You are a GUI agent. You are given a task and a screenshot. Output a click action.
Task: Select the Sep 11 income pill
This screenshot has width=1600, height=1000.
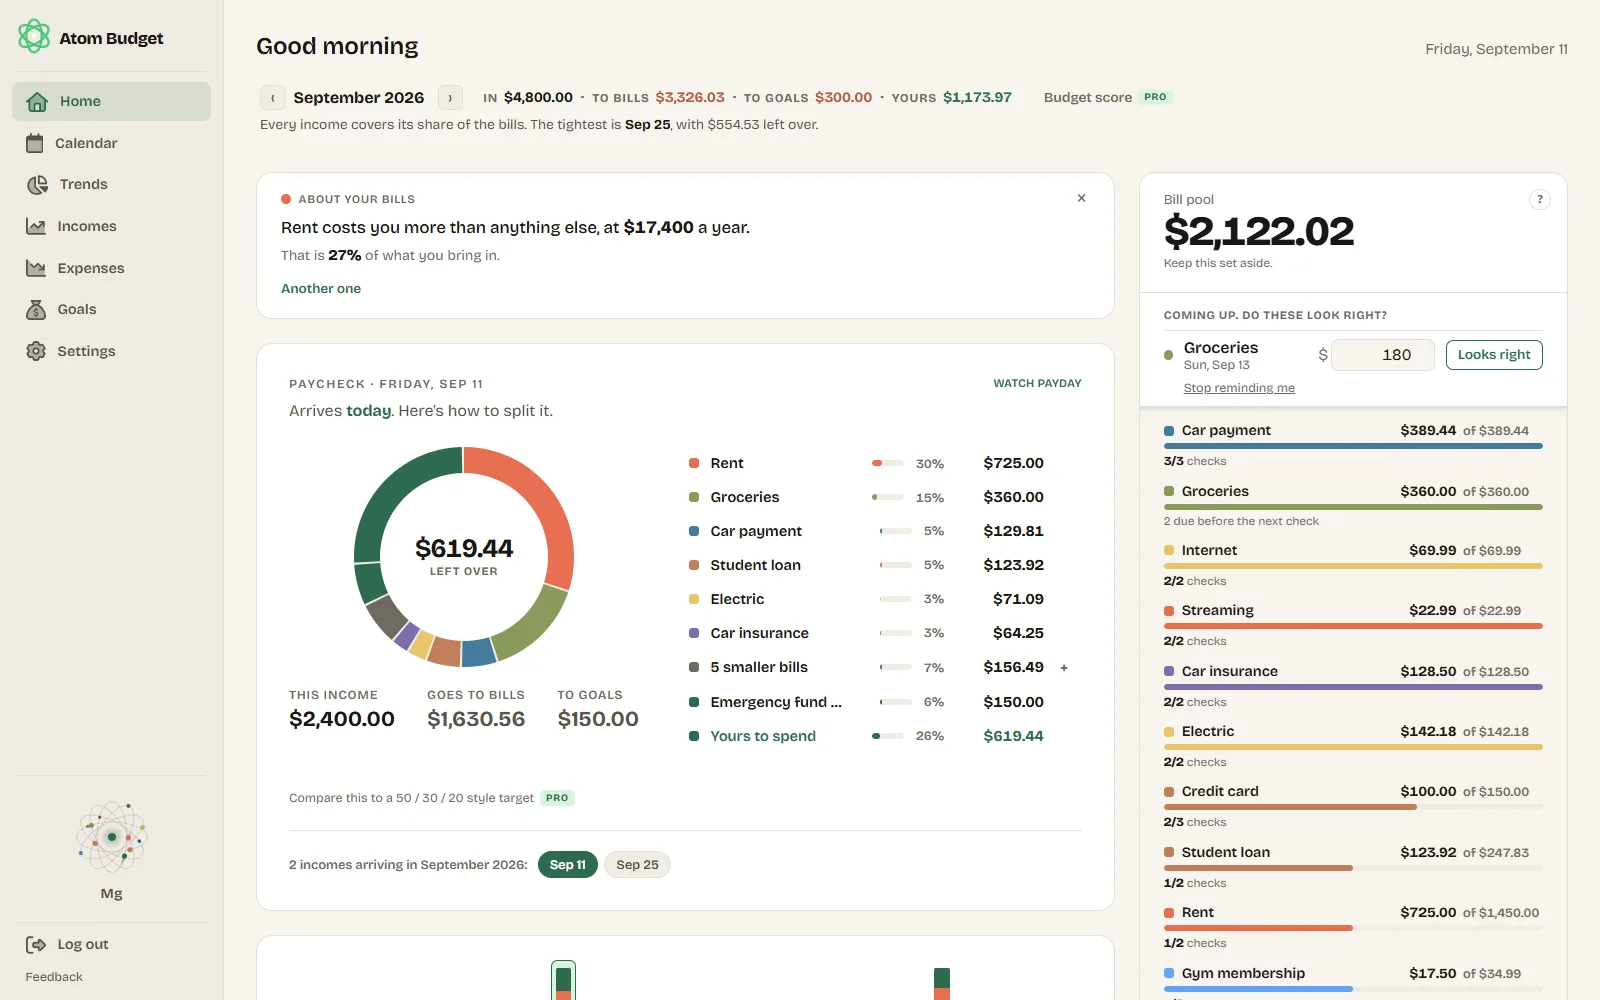[568, 865]
